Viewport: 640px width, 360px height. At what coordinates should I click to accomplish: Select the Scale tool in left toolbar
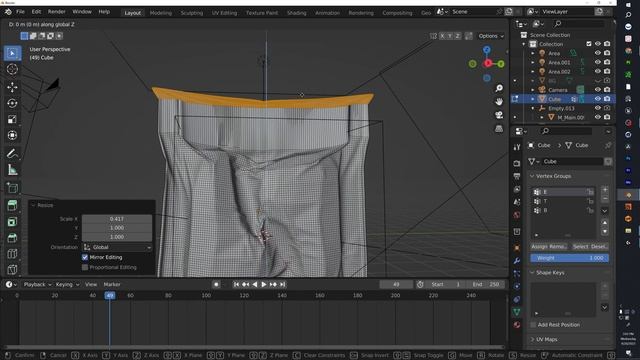coord(12,119)
